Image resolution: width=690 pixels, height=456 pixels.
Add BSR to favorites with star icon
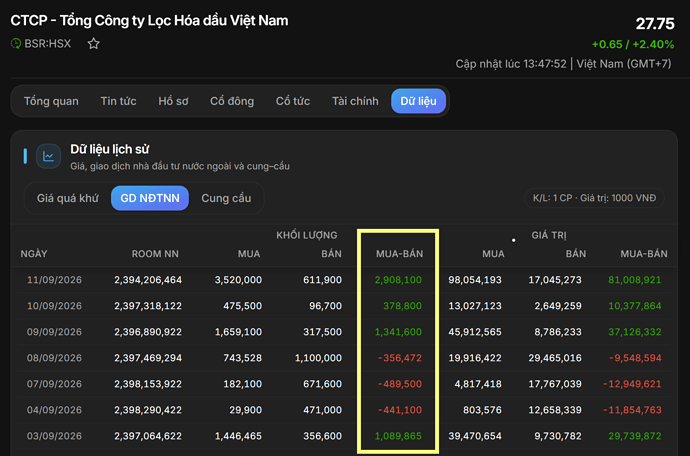93,44
